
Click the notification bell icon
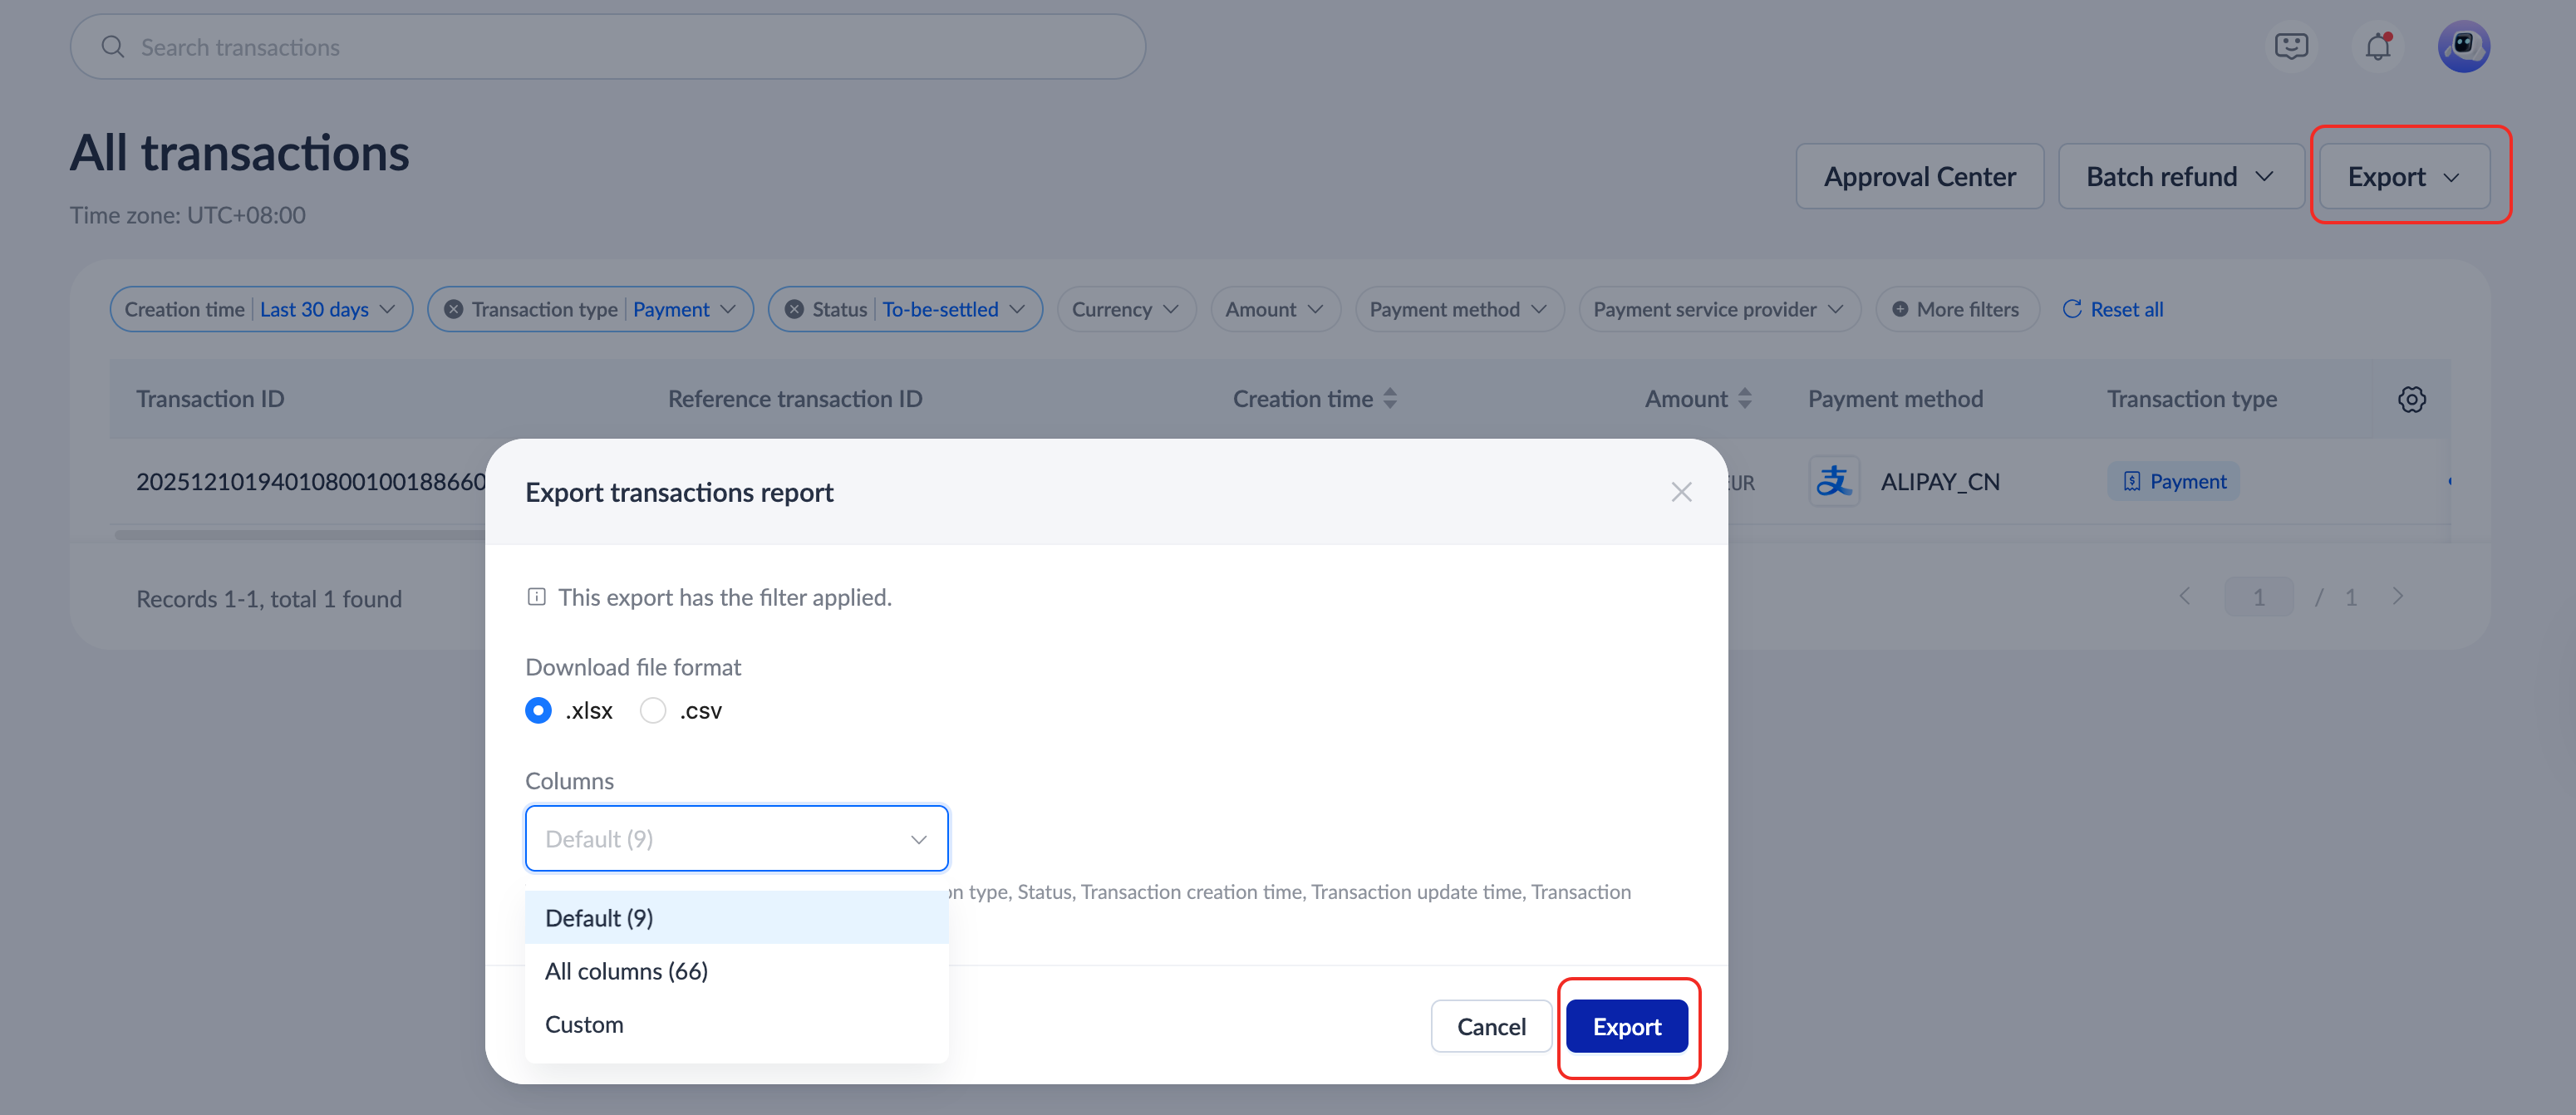(2377, 46)
